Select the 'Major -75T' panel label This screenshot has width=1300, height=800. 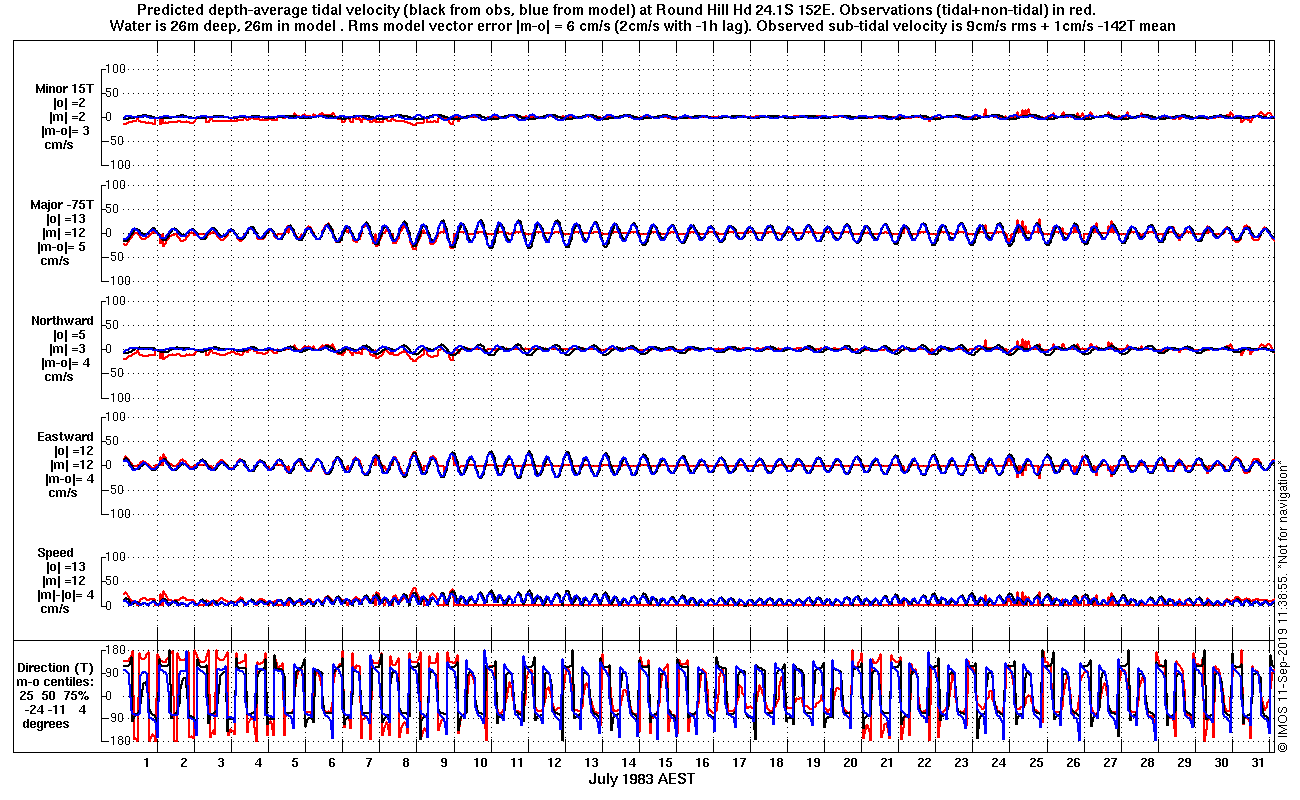point(62,205)
